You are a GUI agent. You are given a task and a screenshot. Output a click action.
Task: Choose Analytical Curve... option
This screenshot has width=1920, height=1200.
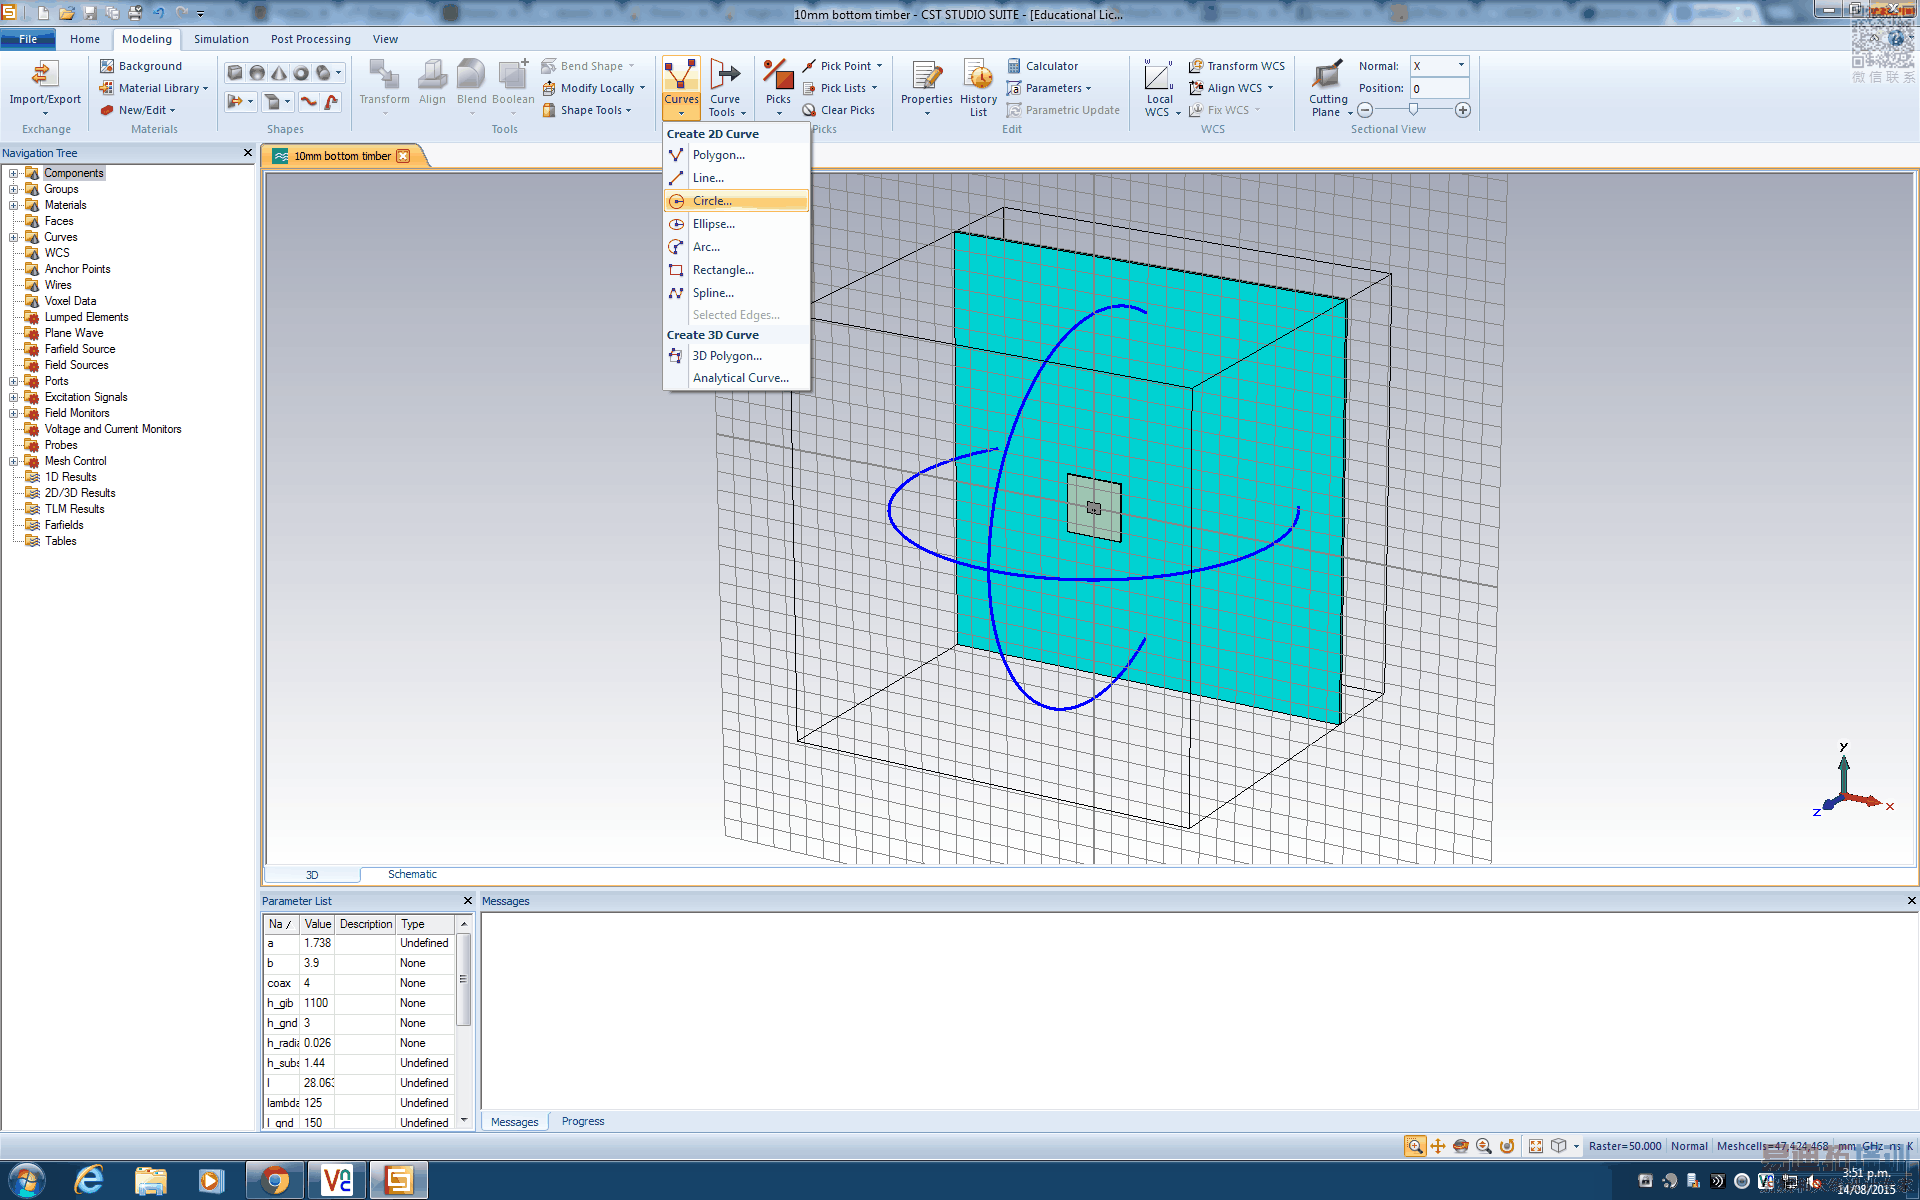click(737, 378)
